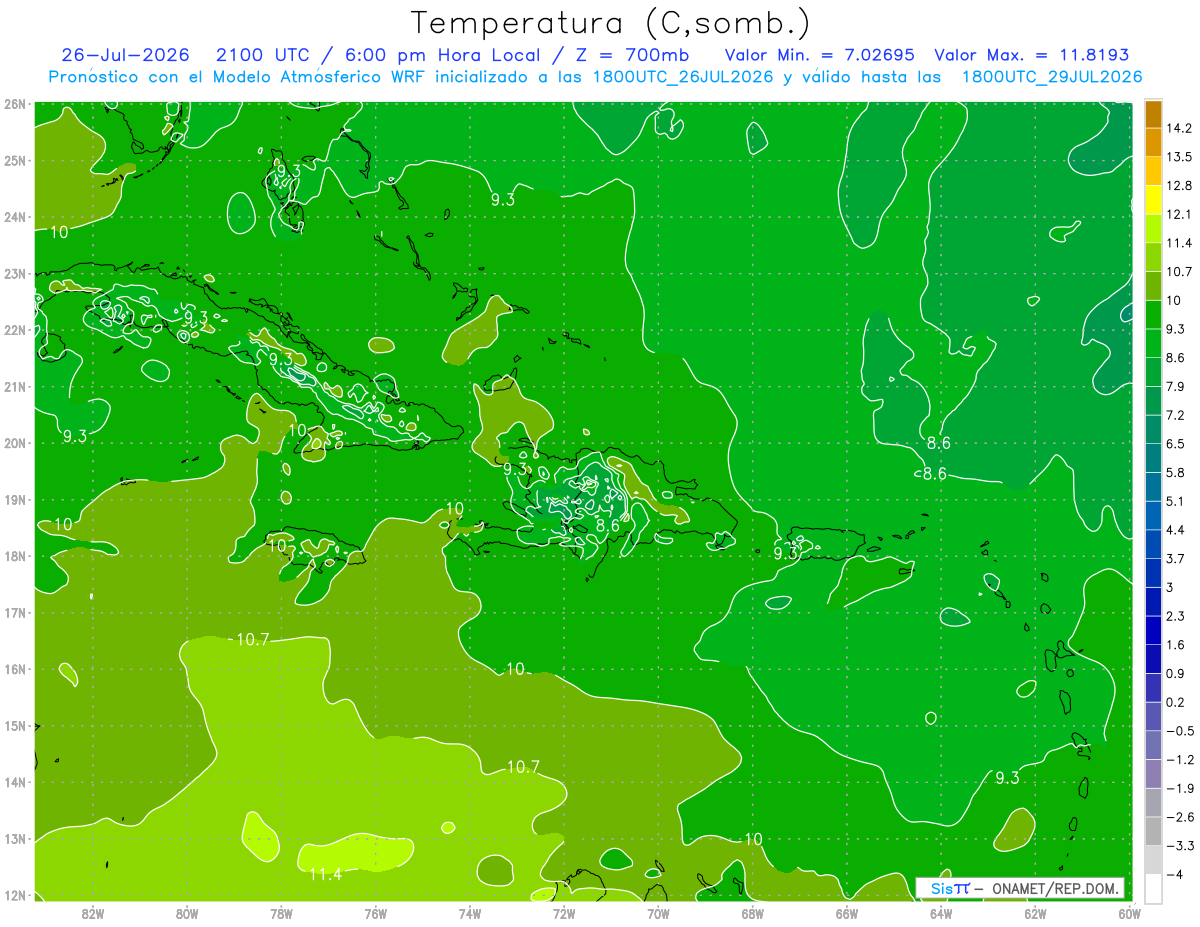The height and width of the screenshot is (927, 1200).
Task: Click the gray legend swatch between -3.3 and -2.6
Action: tap(1153, 831)
